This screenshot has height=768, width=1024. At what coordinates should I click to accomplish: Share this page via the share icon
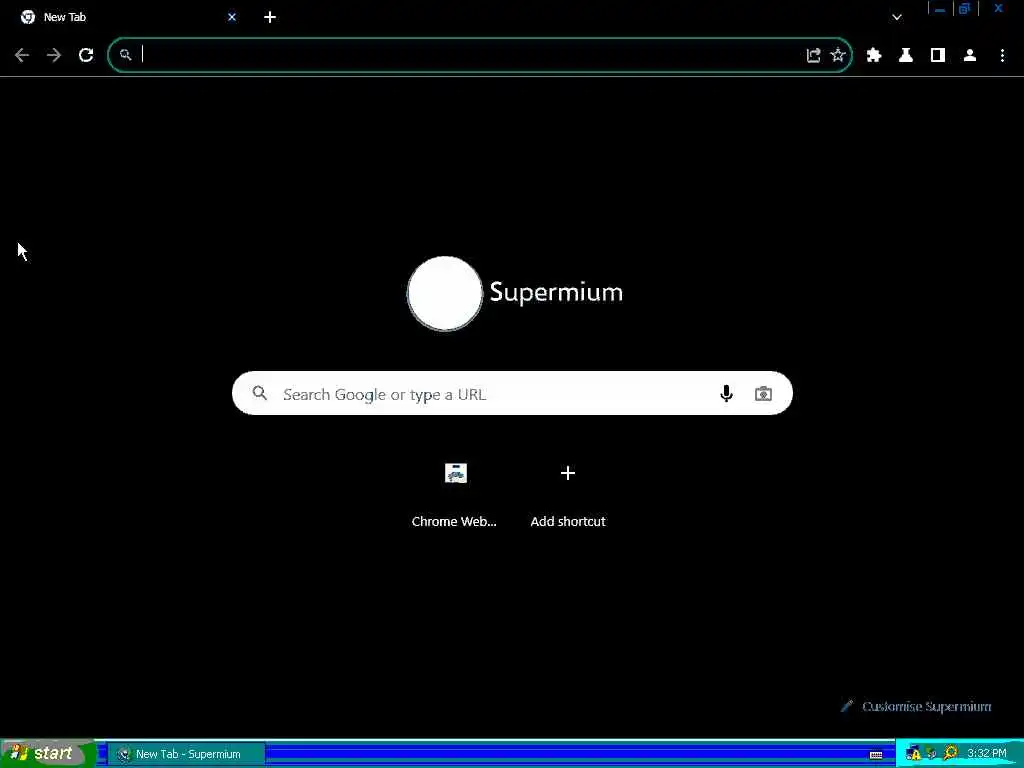(813, 56)
